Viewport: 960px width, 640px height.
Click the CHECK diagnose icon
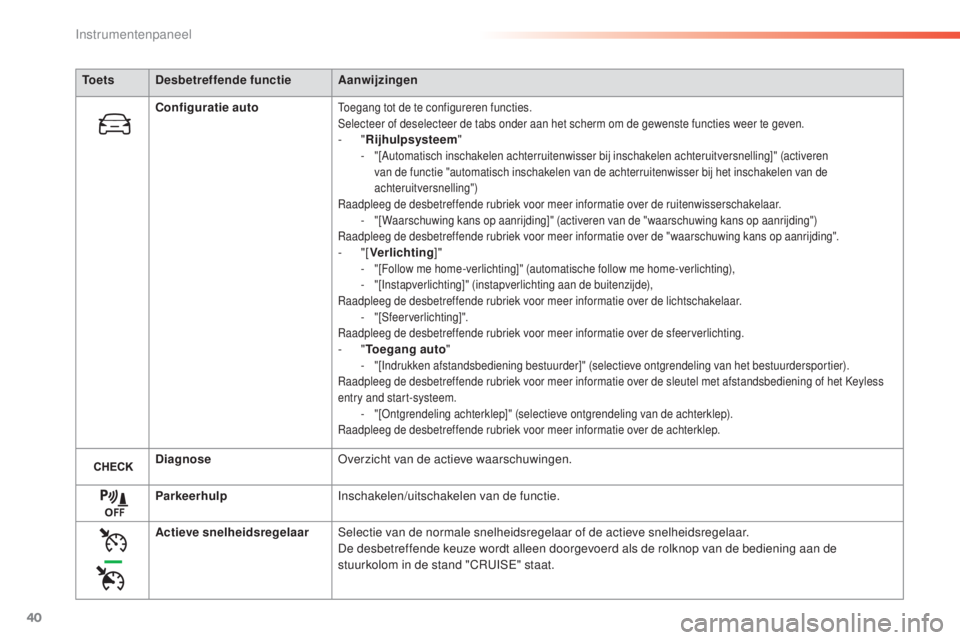(113, 467)
